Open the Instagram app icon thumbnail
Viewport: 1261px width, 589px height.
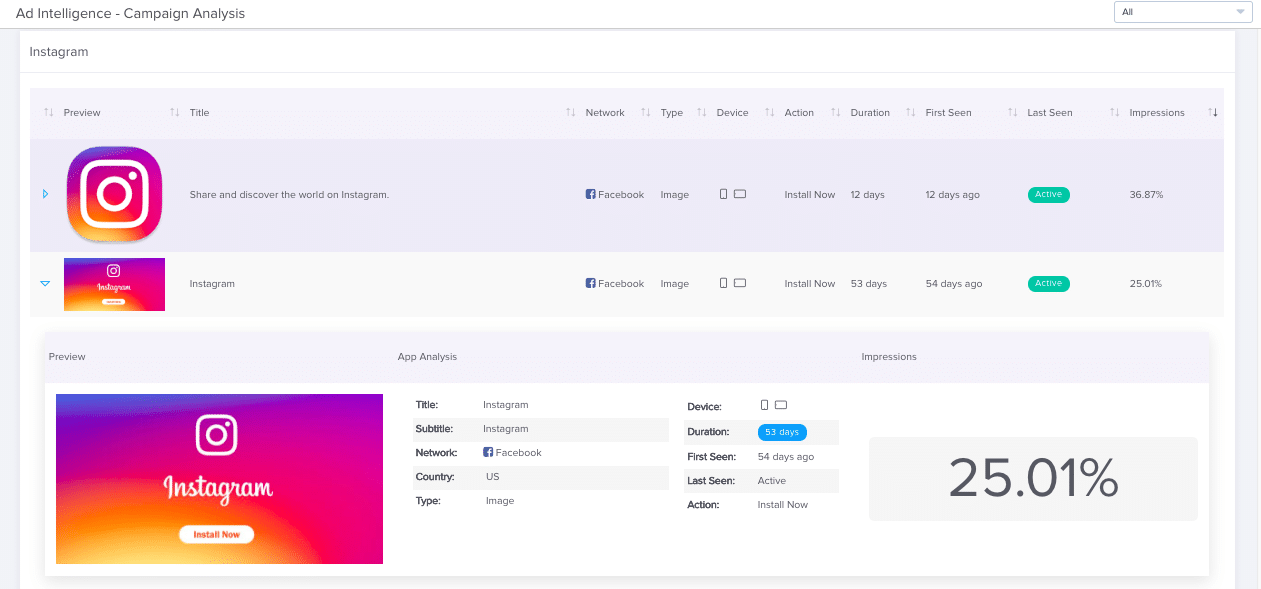click(114, 194)
